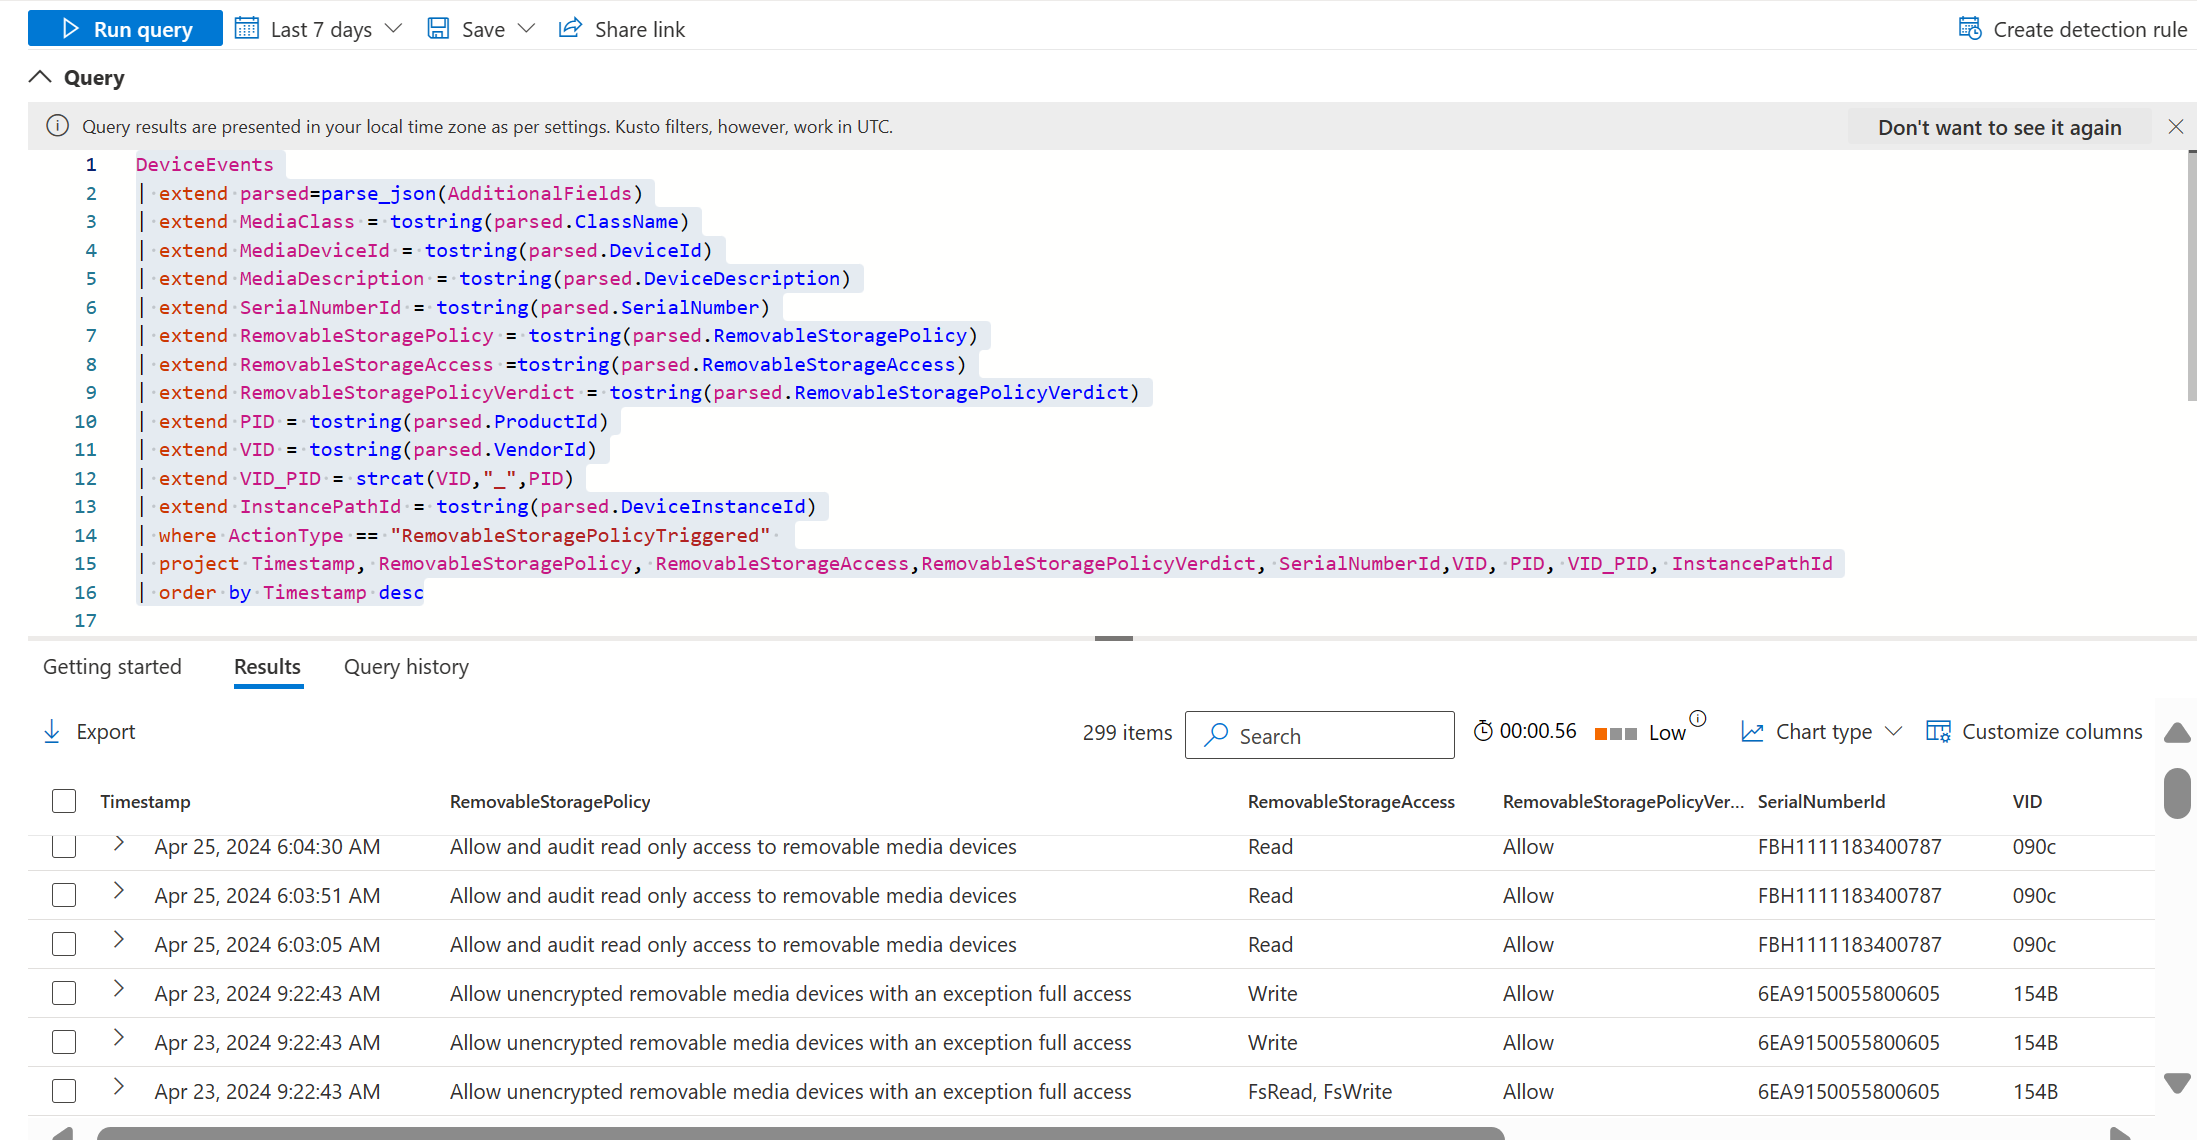Click the Customize columns icon

pyautogui.click(x=1938, y=732)
